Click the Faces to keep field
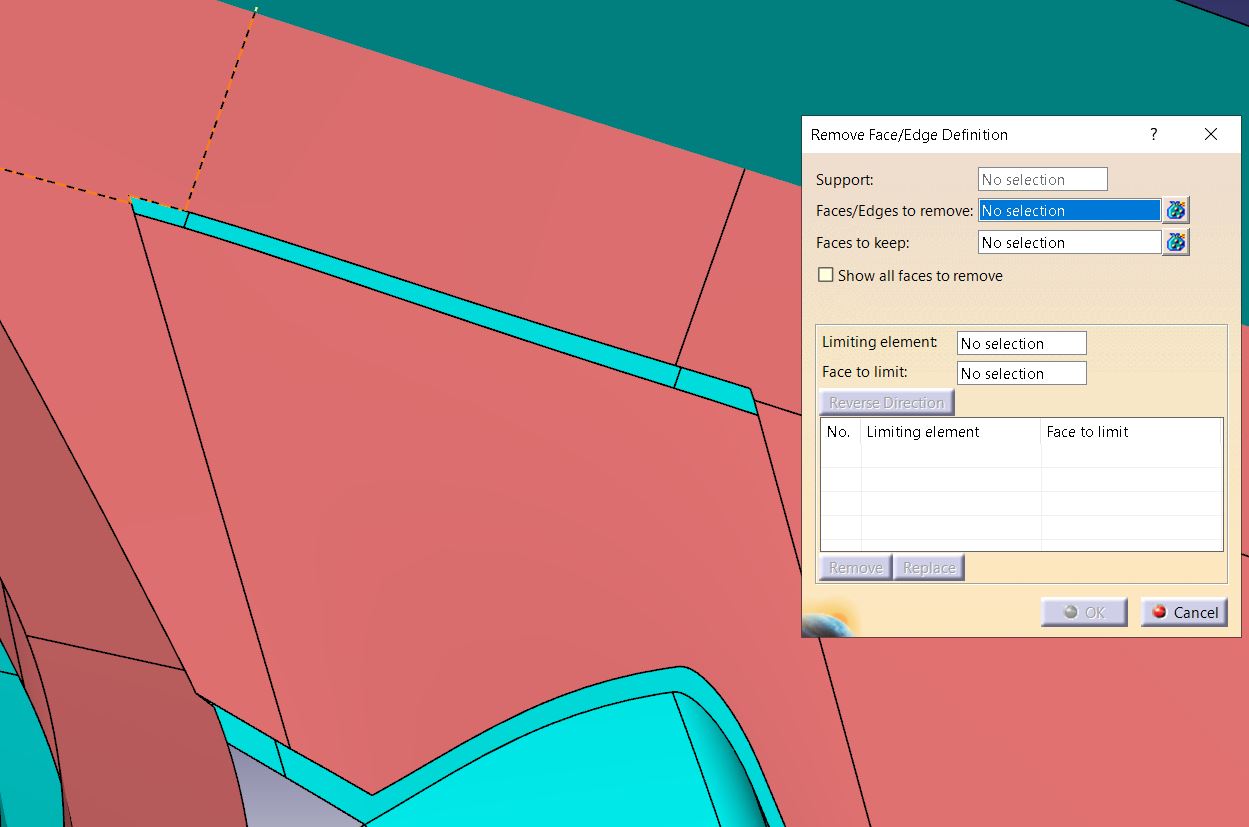1249x827 pixels. (x=1068, y=242)
